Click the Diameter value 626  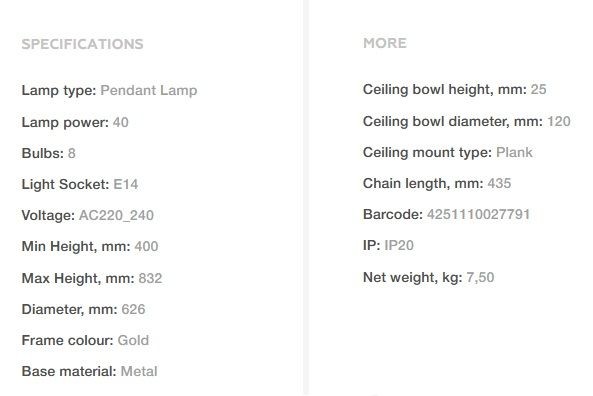coord(133,309)
